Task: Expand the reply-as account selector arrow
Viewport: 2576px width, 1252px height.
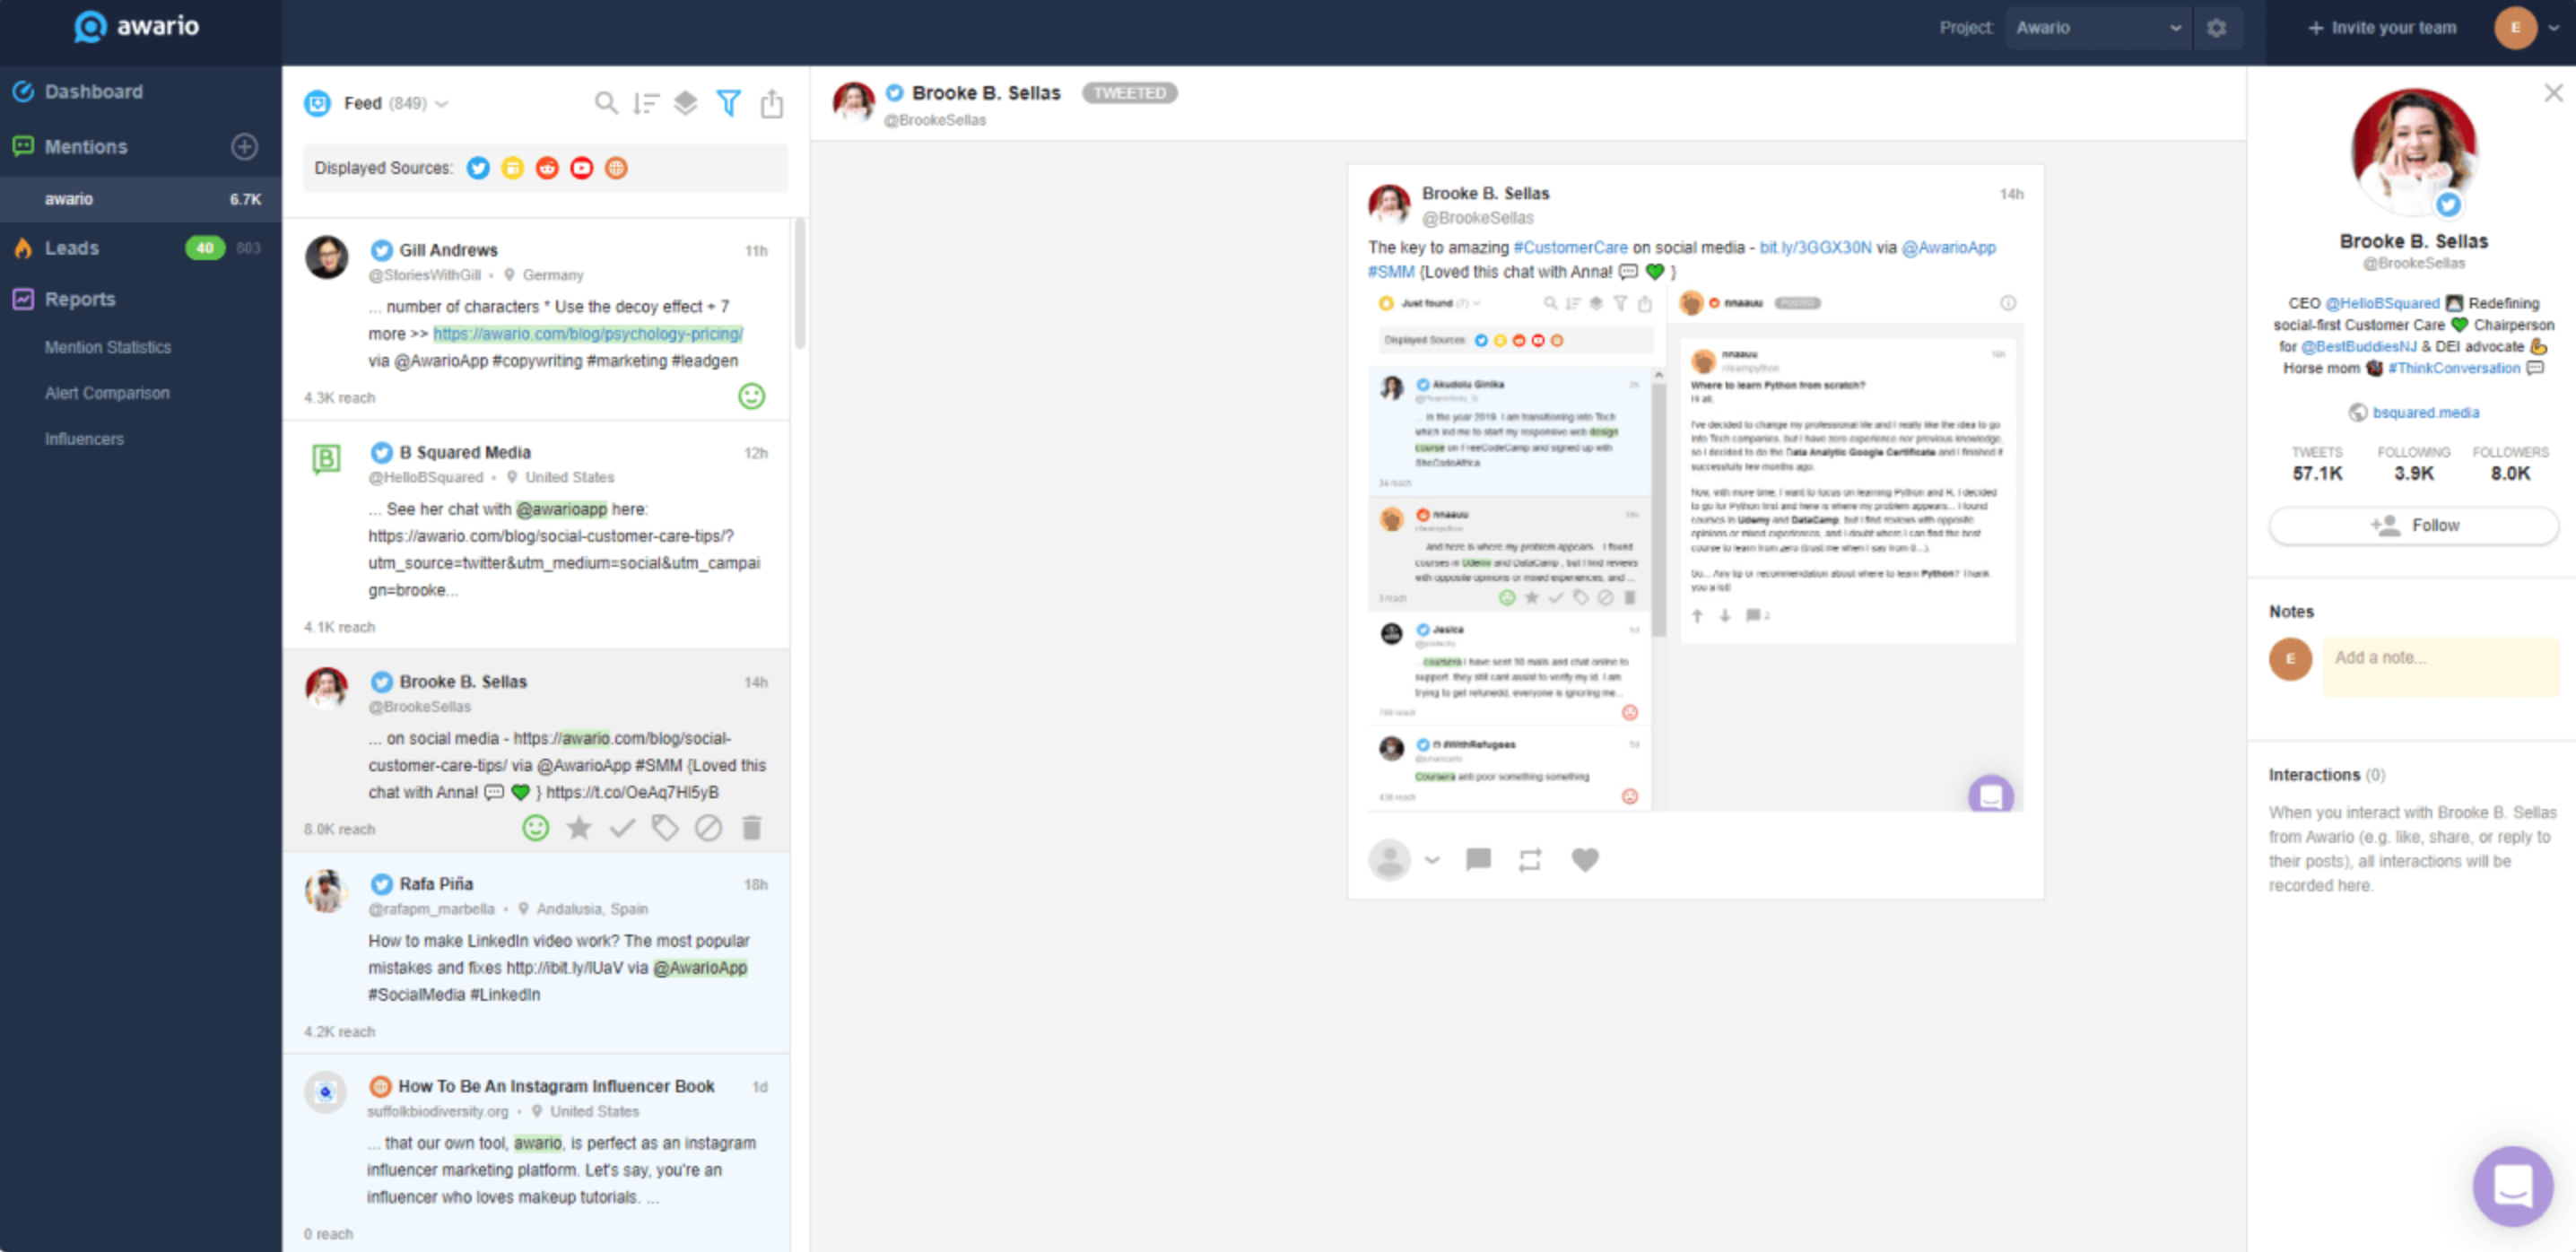Action: tap(1432, 860)
